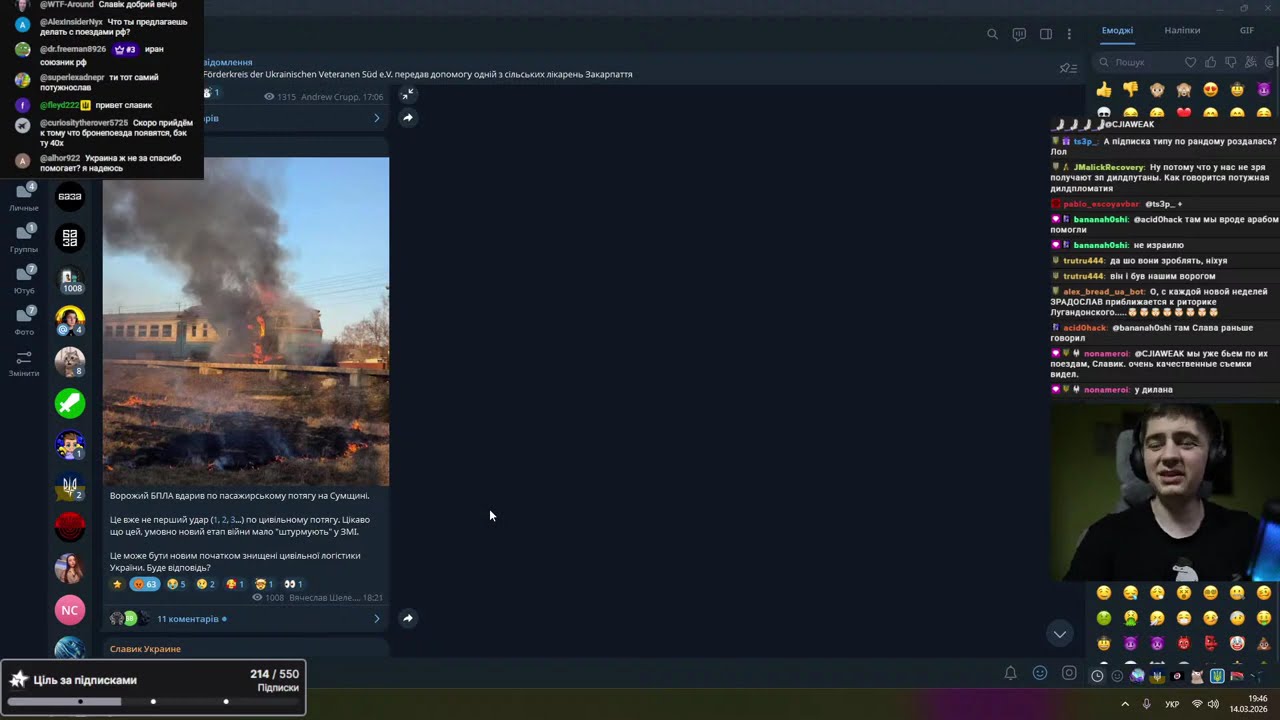This screenshot has height=720, width=1280.
Task: Expand comments with chevron beside 11 коментарів
Action: point(376,619)
